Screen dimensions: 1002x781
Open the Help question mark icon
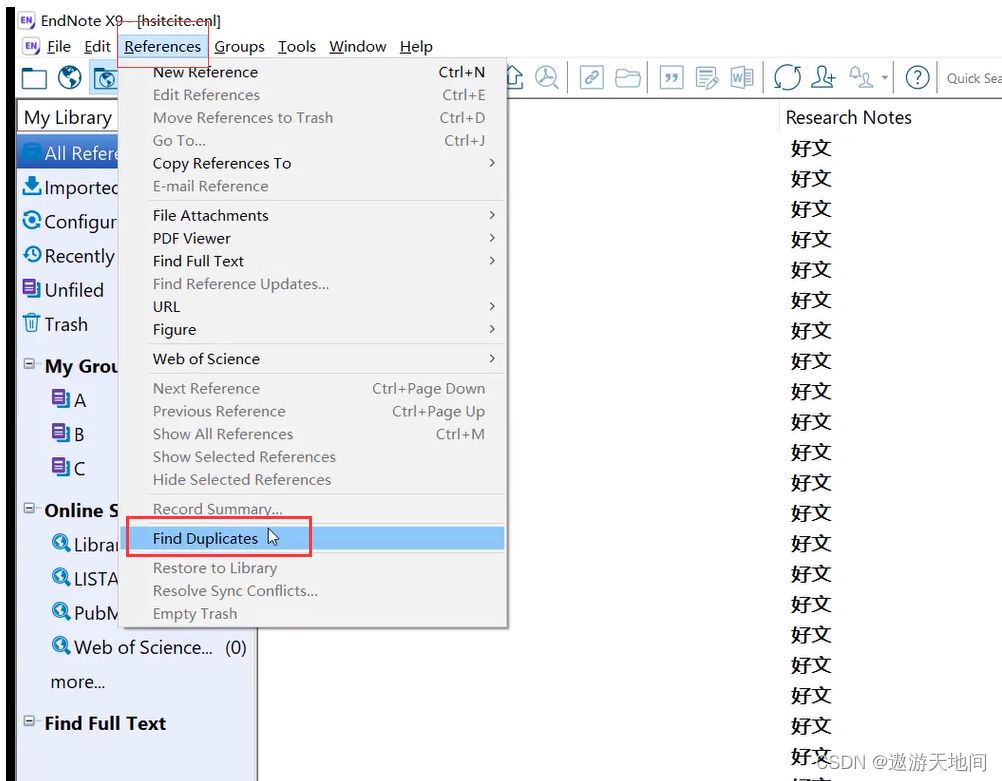917,78
